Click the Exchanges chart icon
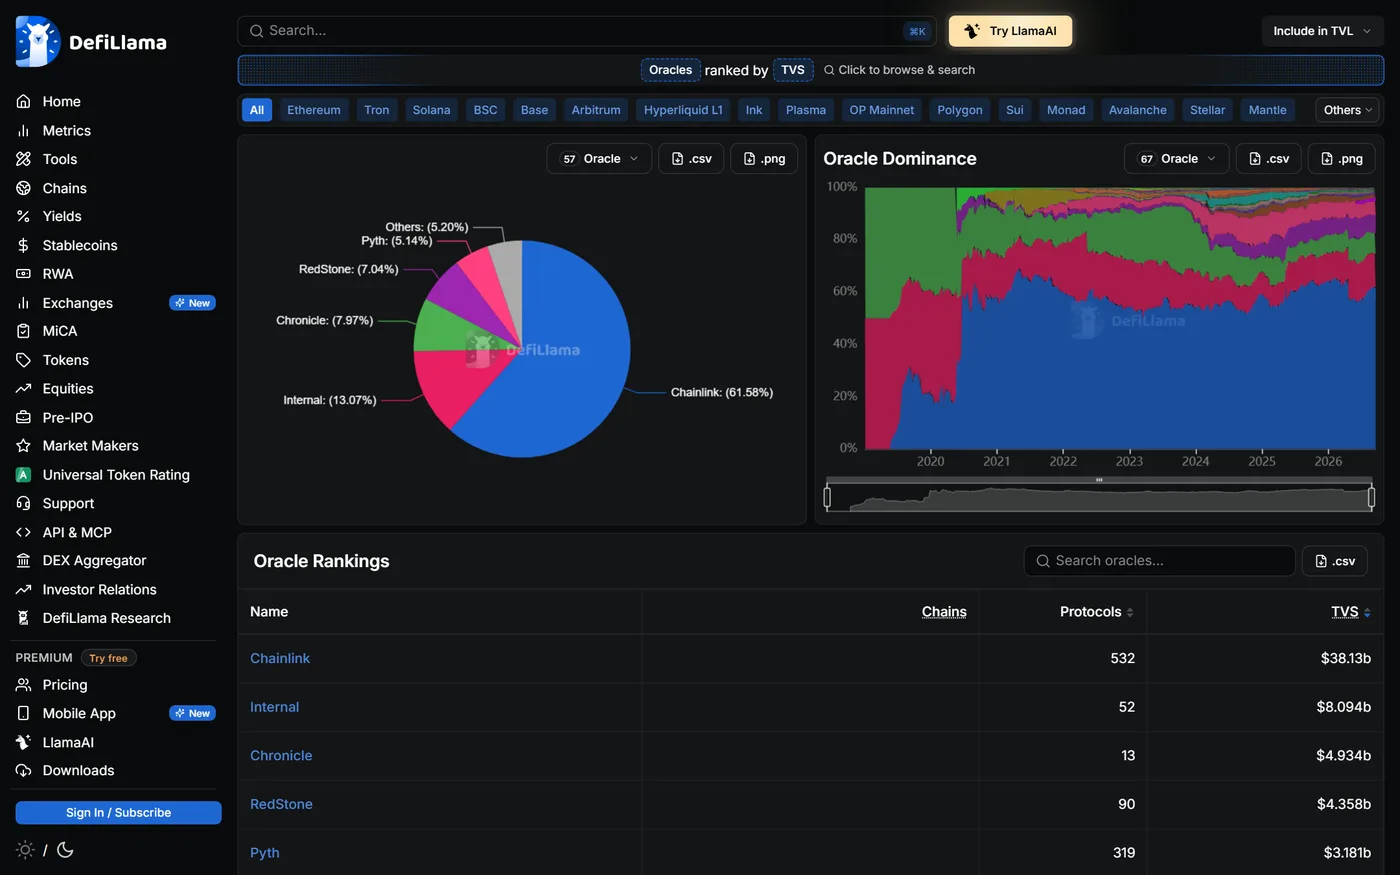This screenshot has width=1400, height=875. [23, 303]
